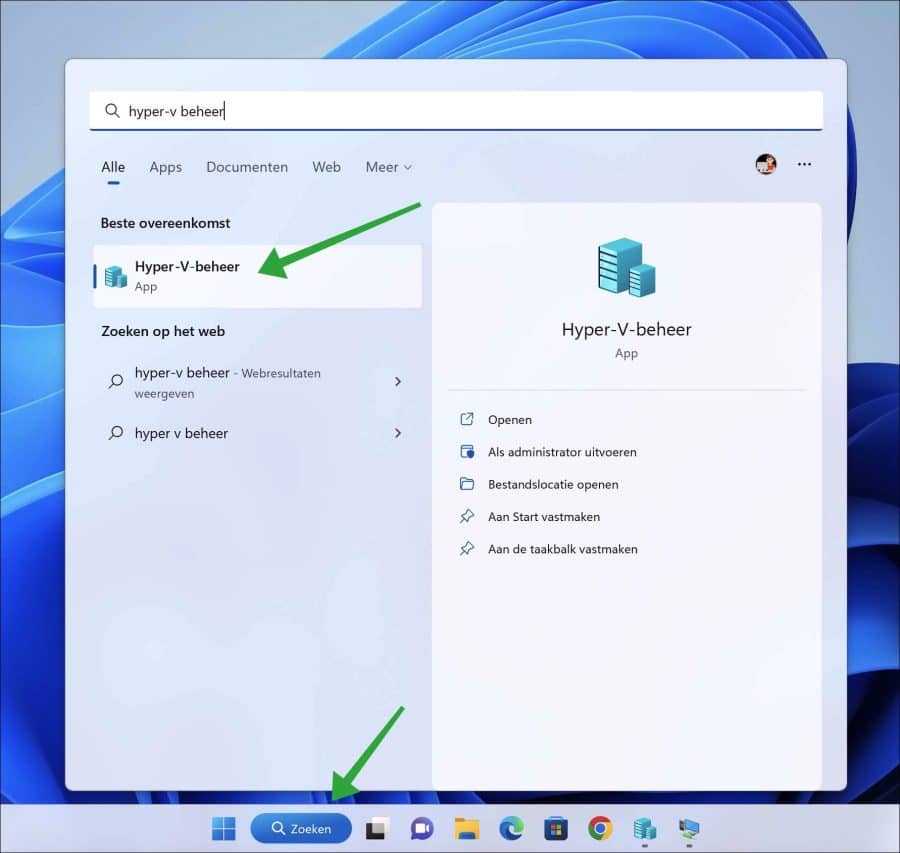The width and height of the screenshot is (900, 853).
Task: Open the user account avatar
Action: (x=766, y=164)
